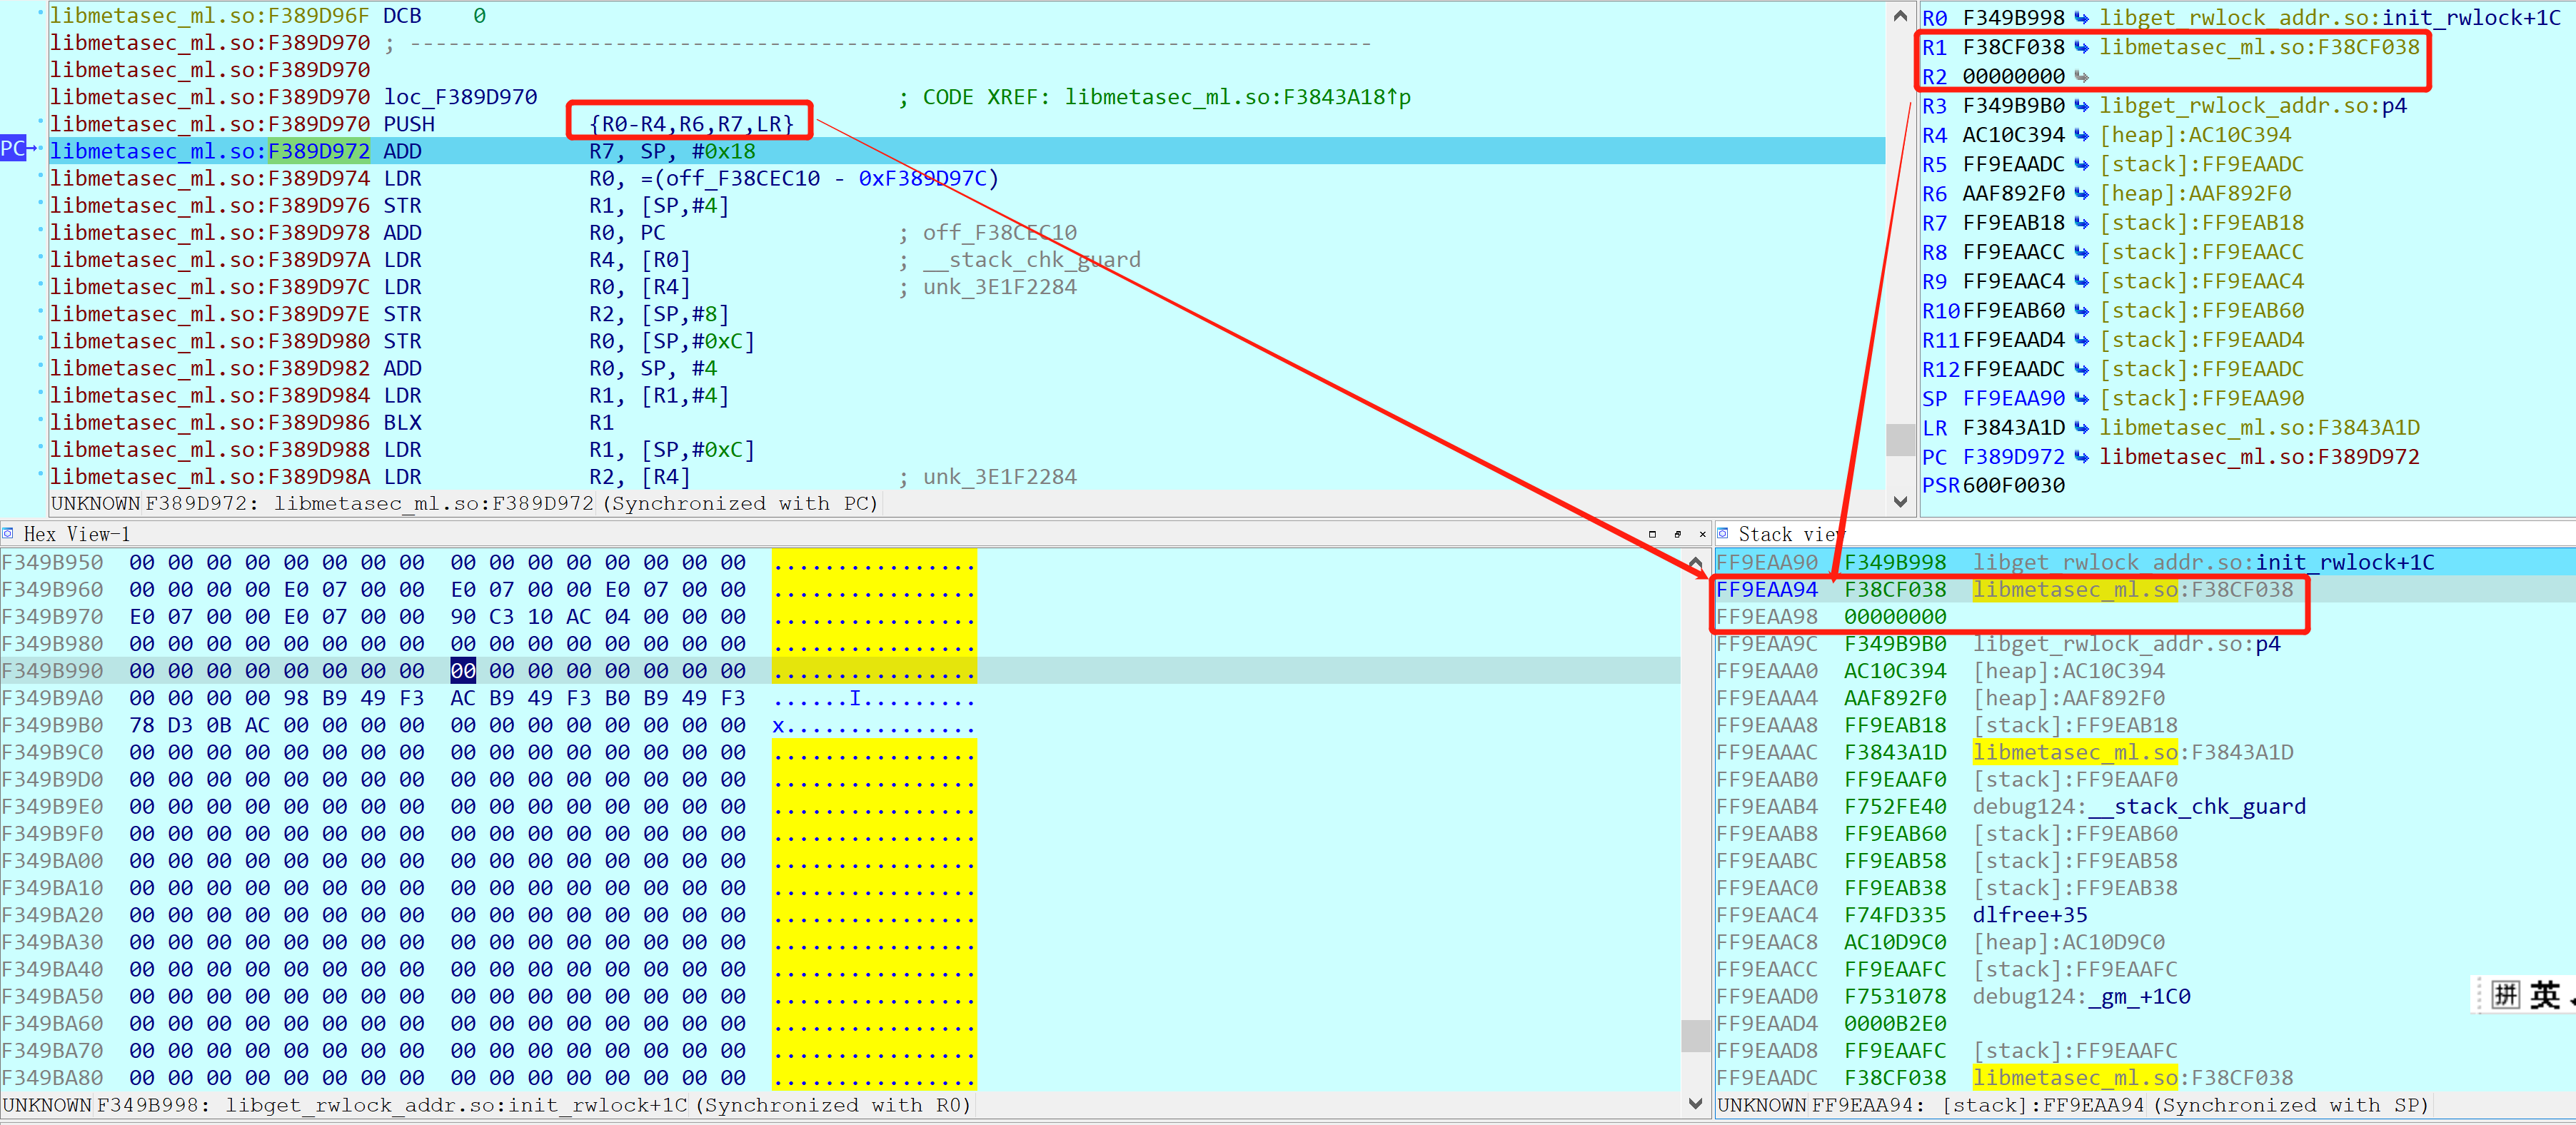The height and width of the screenshot is (1125, 2576).
Task: Maximize the Hex View-1 panel
Action: point(1652,534)
